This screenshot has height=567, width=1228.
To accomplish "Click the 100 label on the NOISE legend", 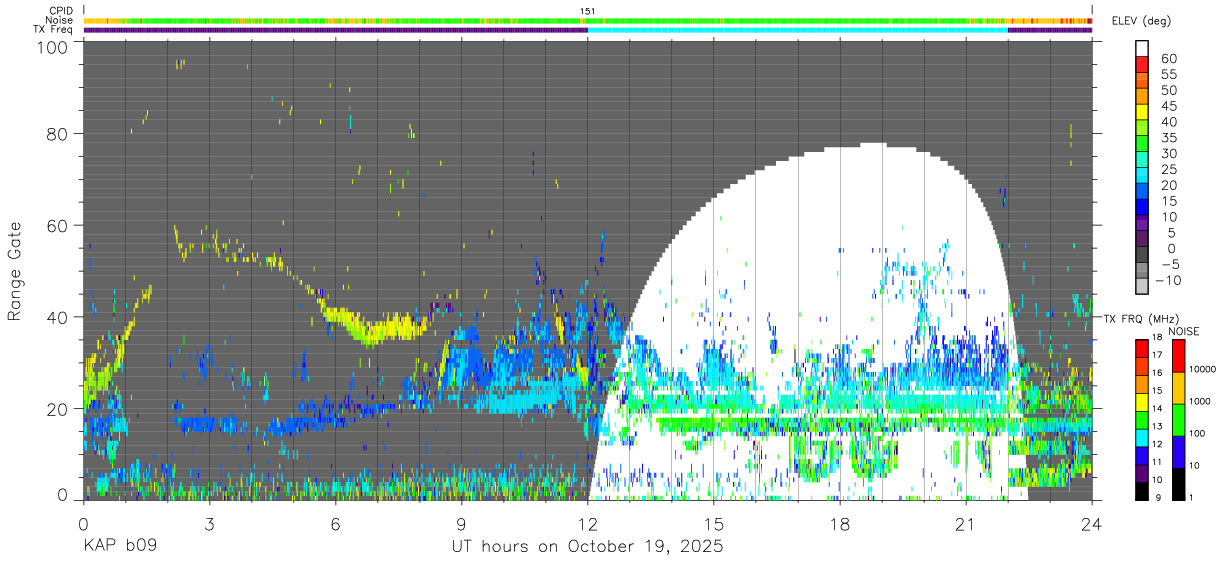I will (1196, 432).
